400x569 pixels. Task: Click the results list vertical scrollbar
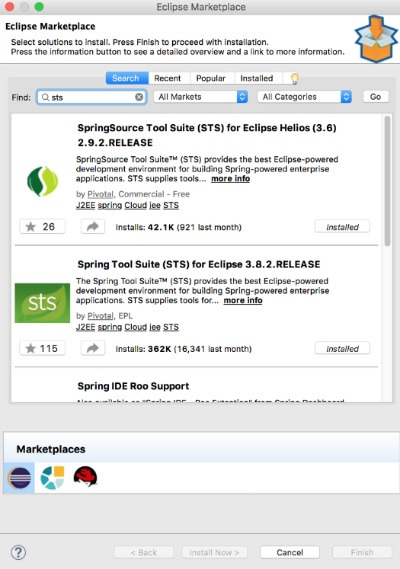pyautogui.click(x=387, y=181)
